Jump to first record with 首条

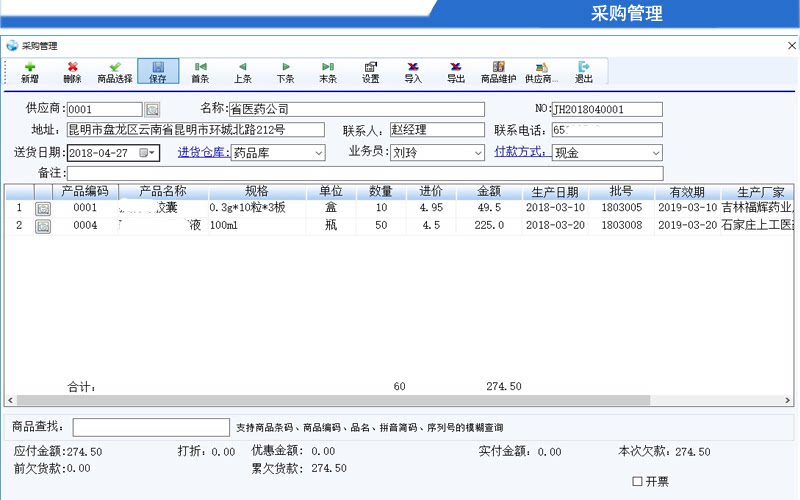click(200, 72)
